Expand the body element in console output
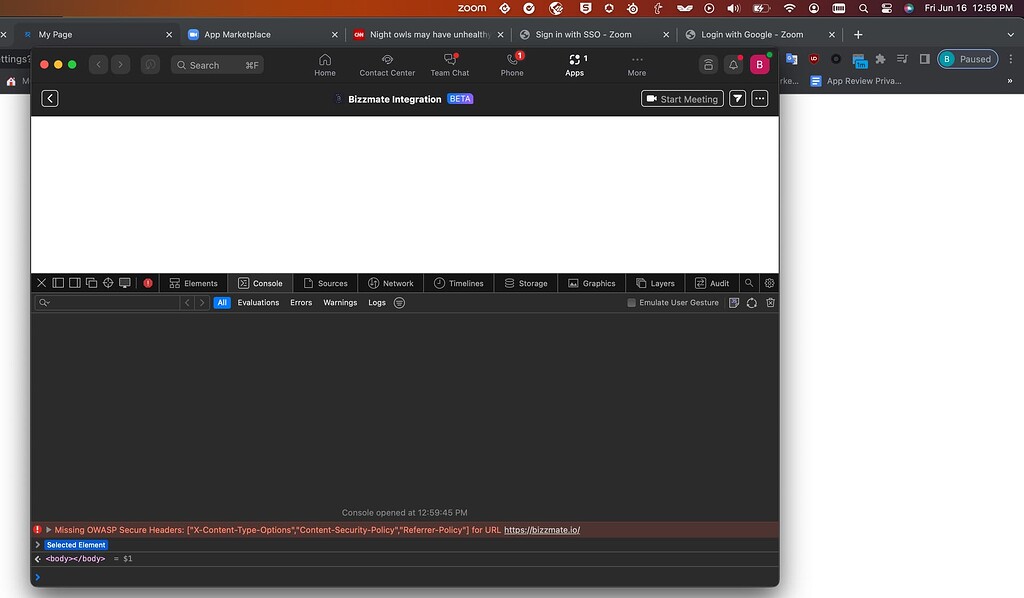The height and width of the screenshot is (598, 1024). click(38, 559)
